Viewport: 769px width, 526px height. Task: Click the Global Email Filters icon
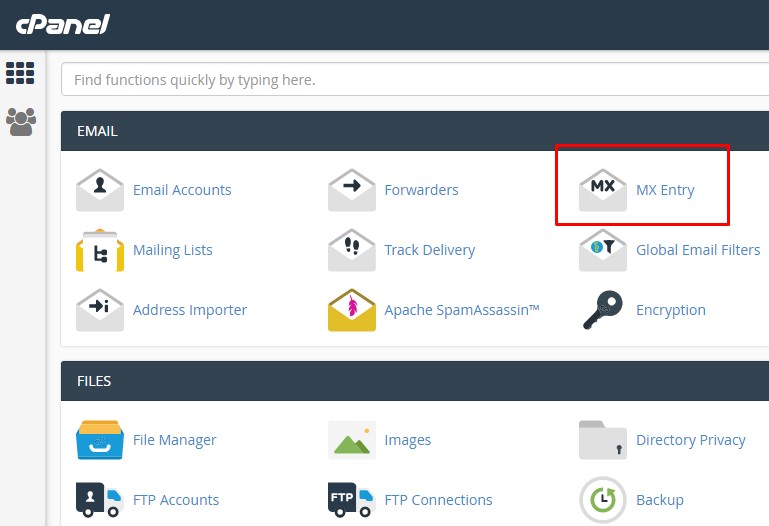[603, 250]
